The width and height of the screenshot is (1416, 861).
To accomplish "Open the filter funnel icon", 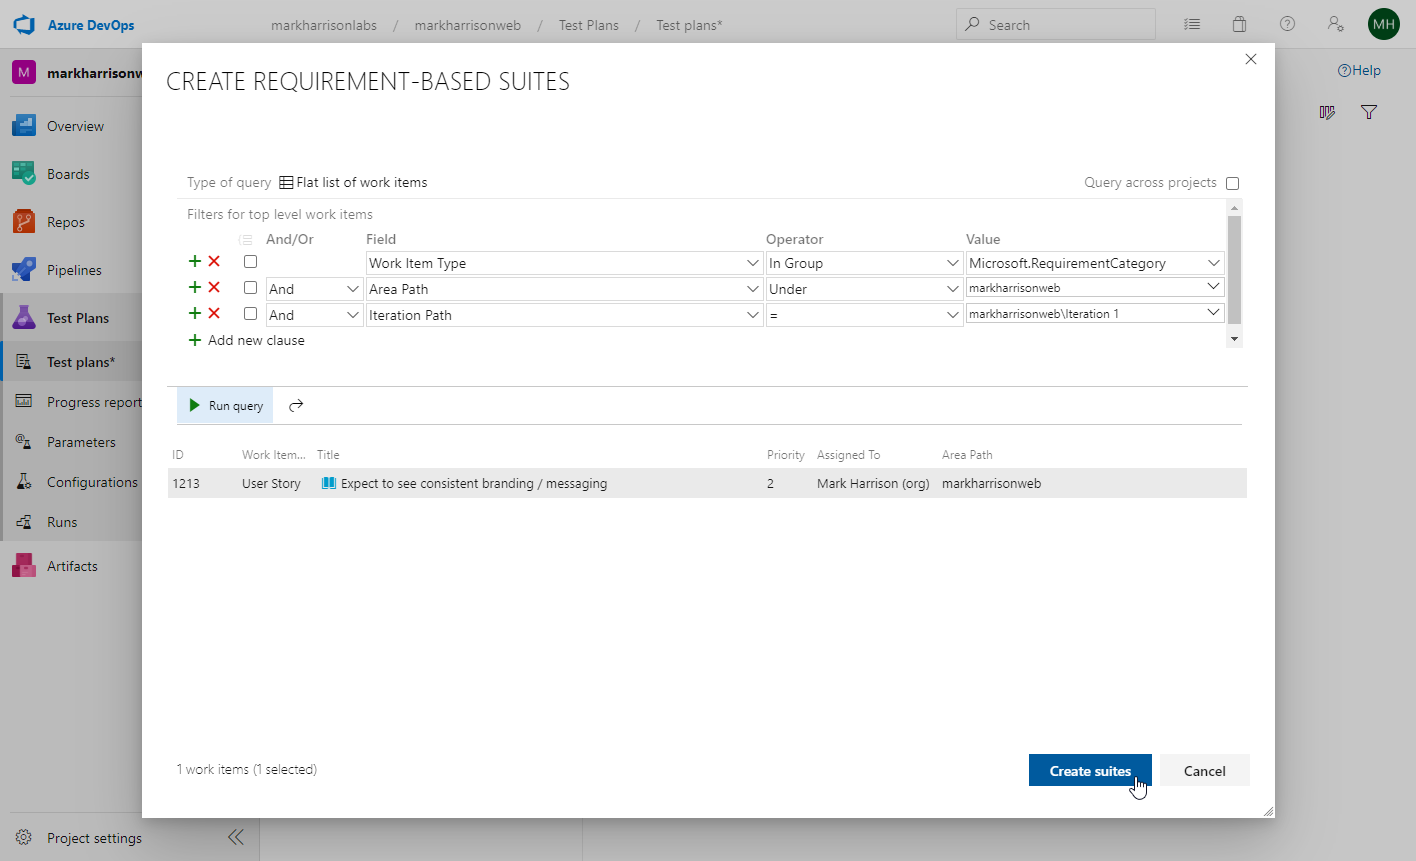I will pyautogui.click(x=1369, y=113).
